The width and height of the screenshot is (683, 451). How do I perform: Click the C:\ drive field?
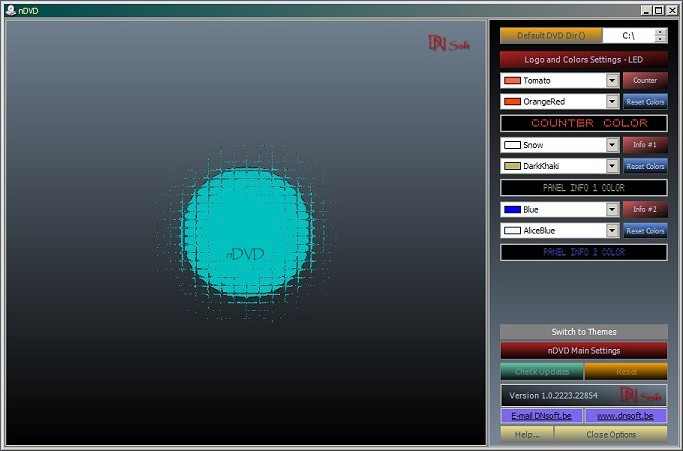point(629,36)
